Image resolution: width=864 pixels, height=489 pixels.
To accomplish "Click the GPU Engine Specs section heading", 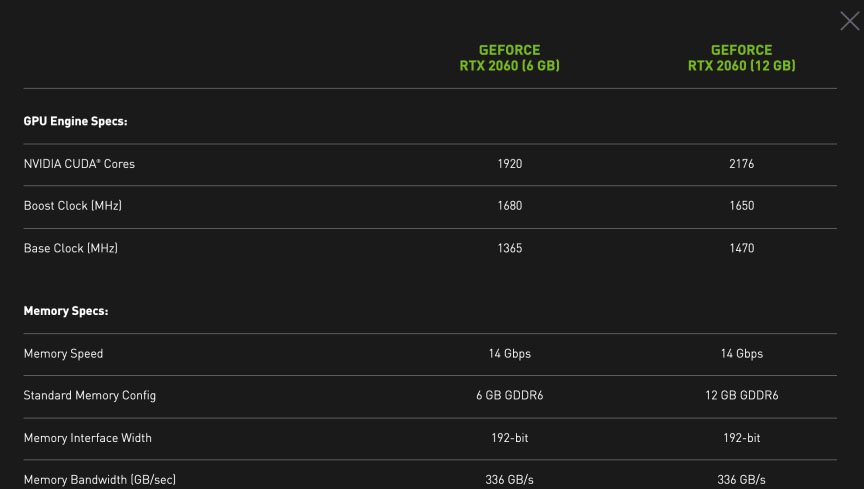I will point(75,121).
